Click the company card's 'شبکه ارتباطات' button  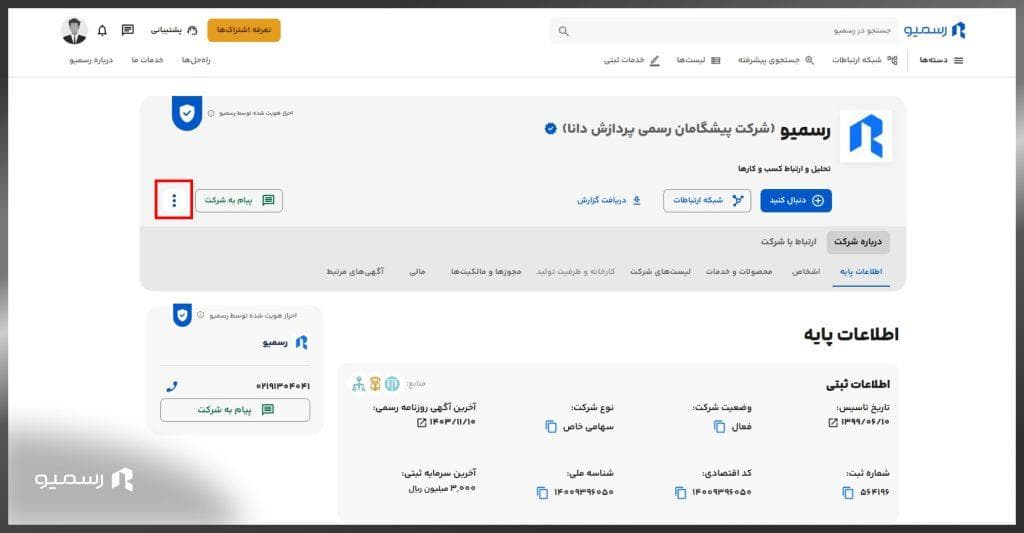(x=707, y=201)
